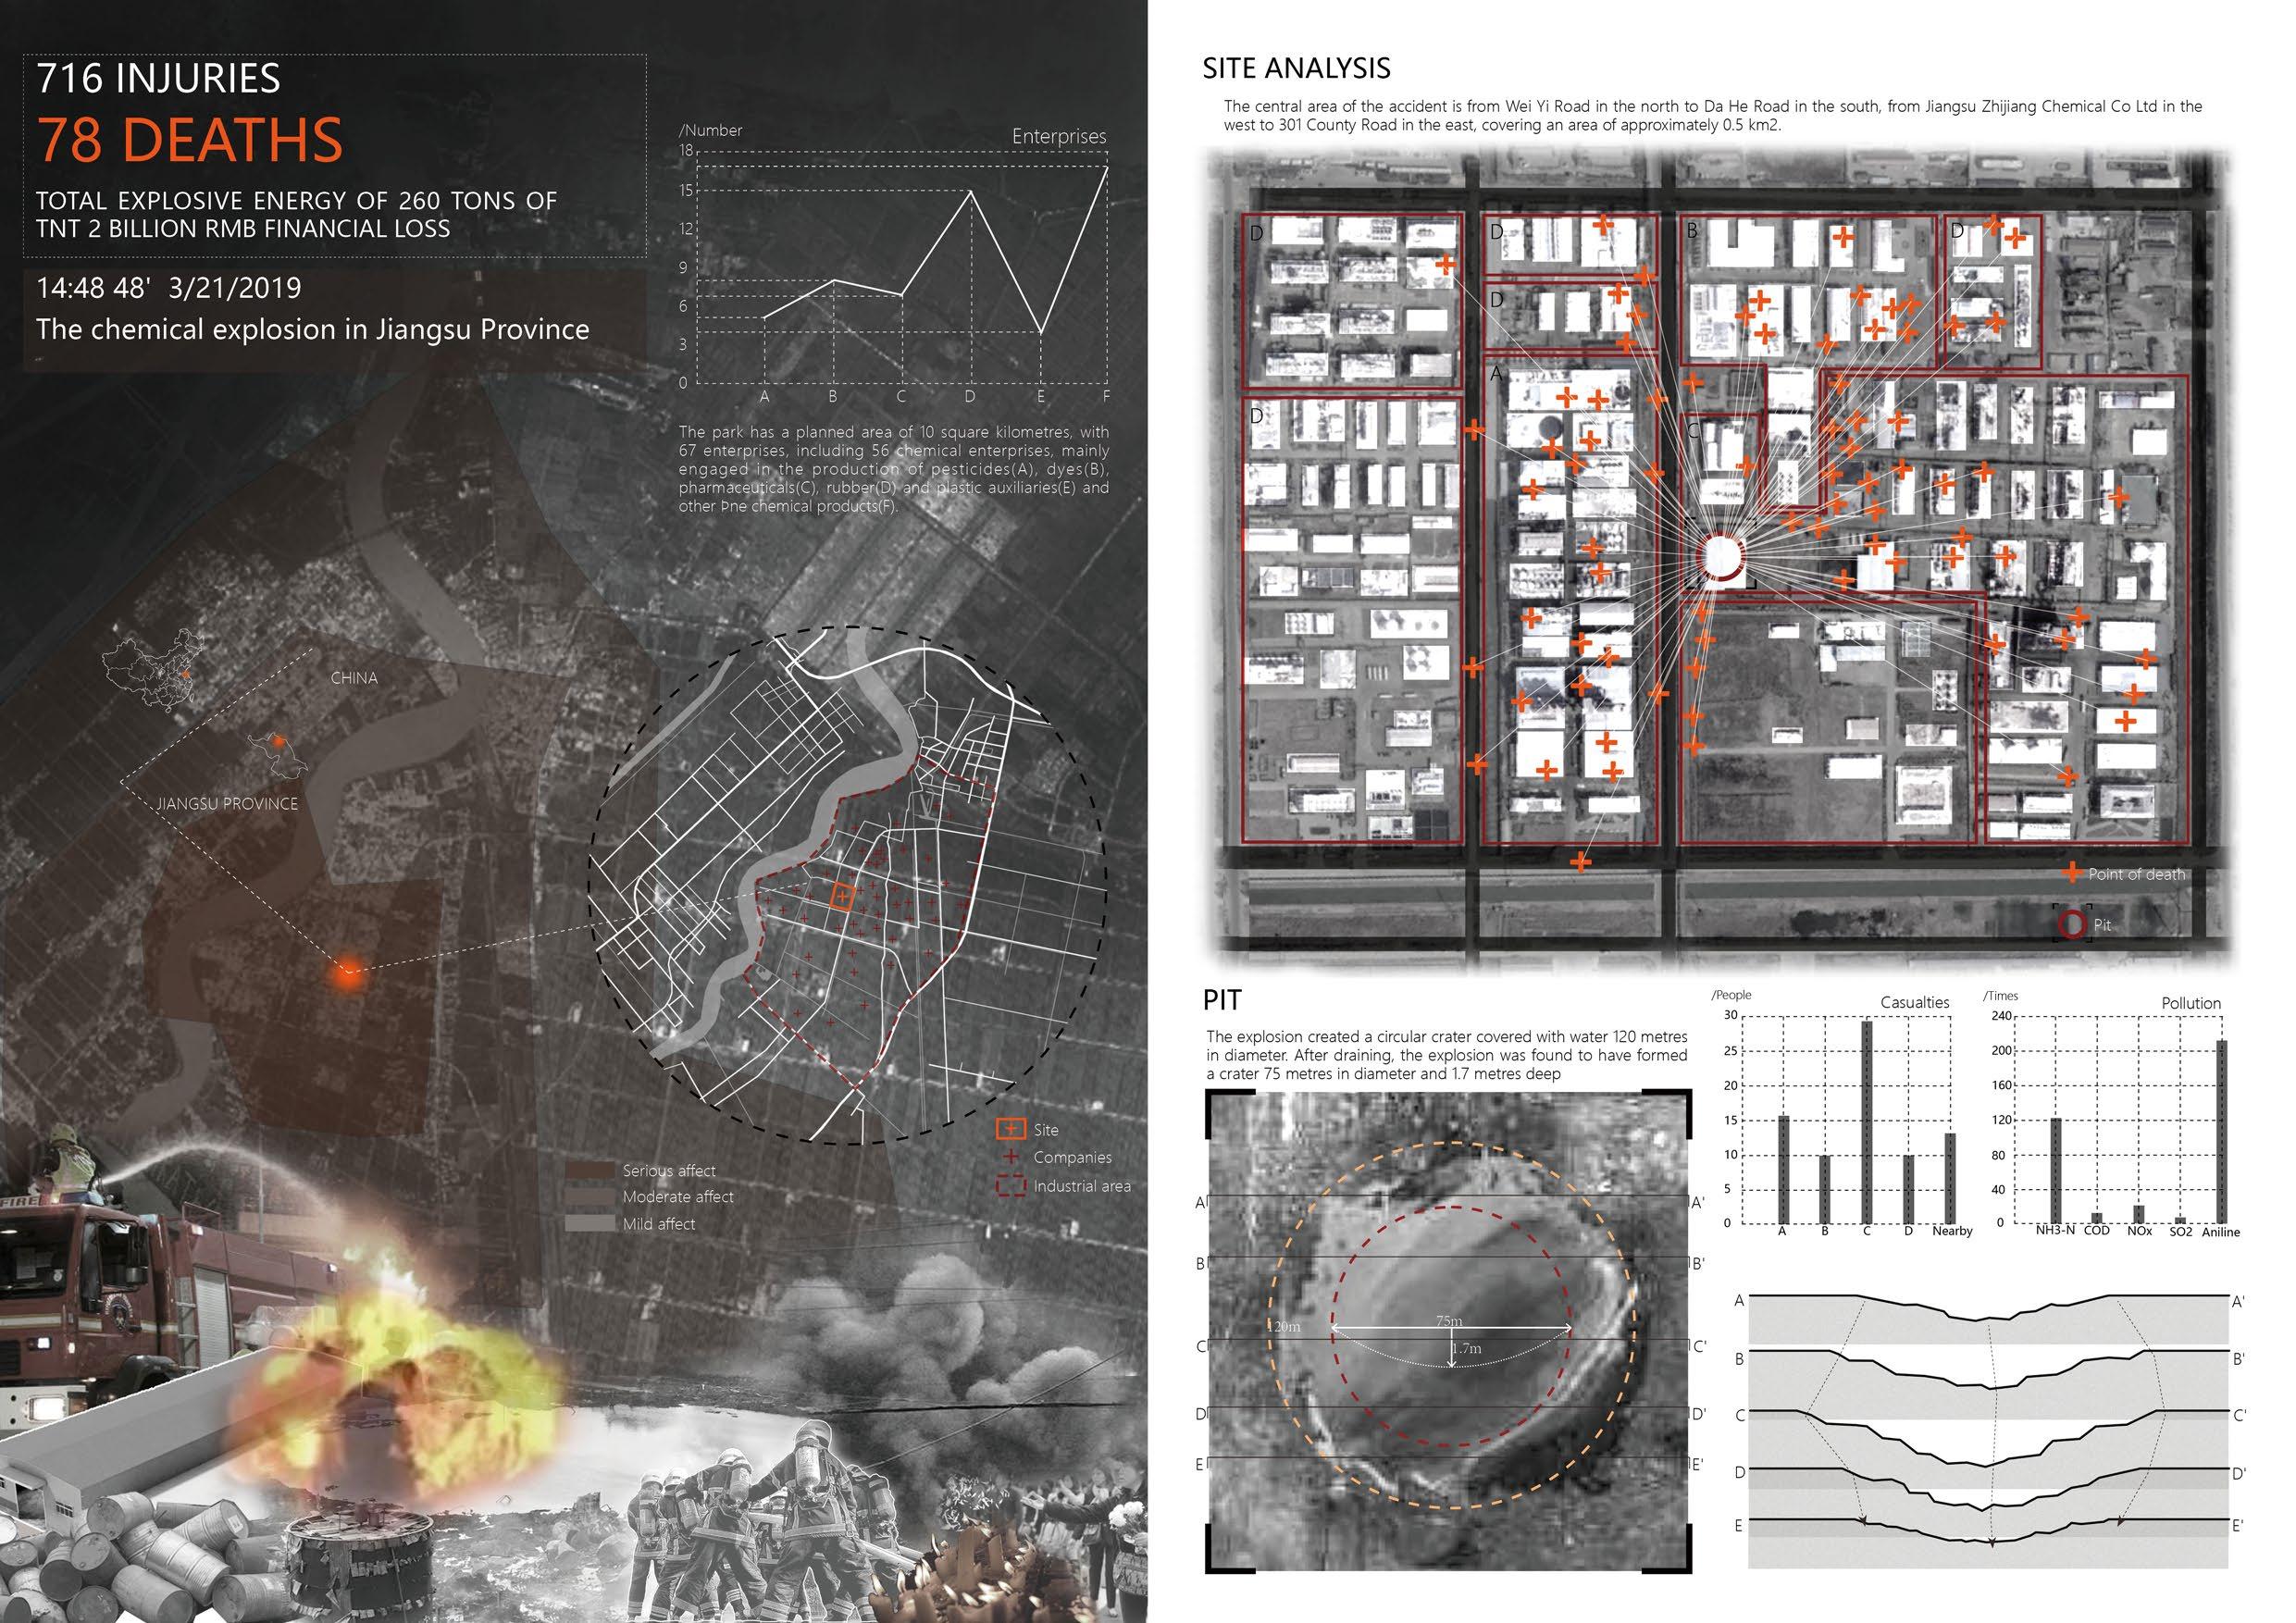Click the '120m' outer diameter label

1285,1327
